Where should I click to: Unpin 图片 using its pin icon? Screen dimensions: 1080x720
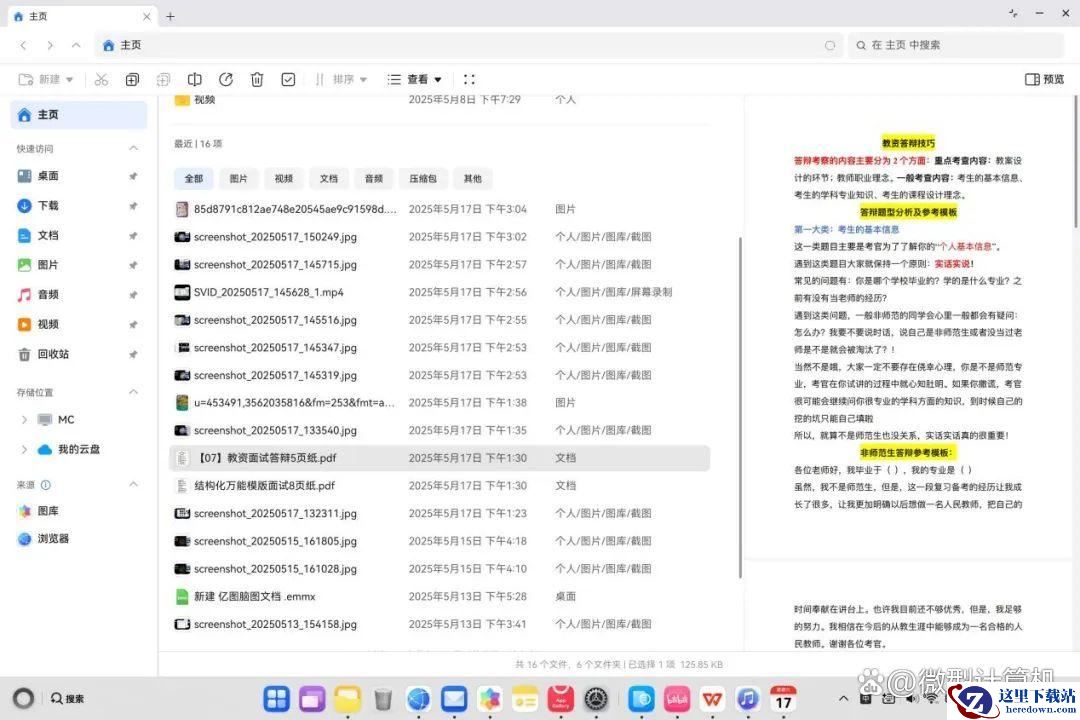click(133, 265)
